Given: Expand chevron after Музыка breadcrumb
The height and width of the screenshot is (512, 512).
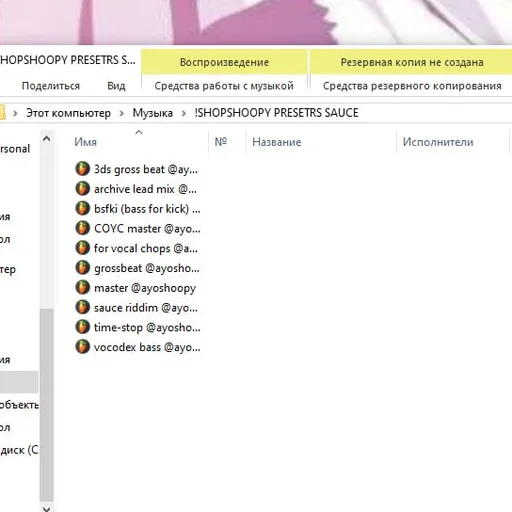Looking at the screenshot, I should point(184,113).
